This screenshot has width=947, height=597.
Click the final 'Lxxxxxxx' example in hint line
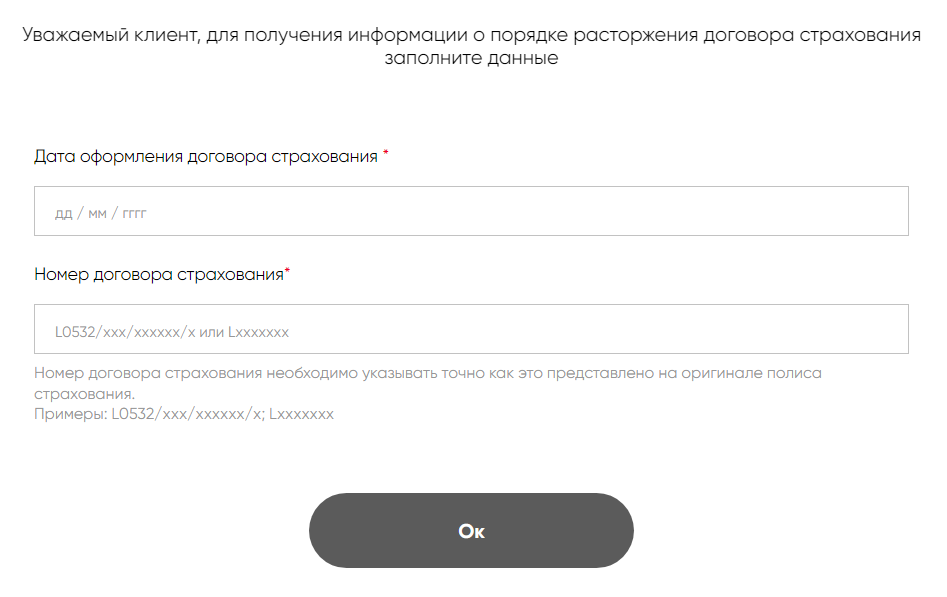pyautogui.click(x=301, y=413)
